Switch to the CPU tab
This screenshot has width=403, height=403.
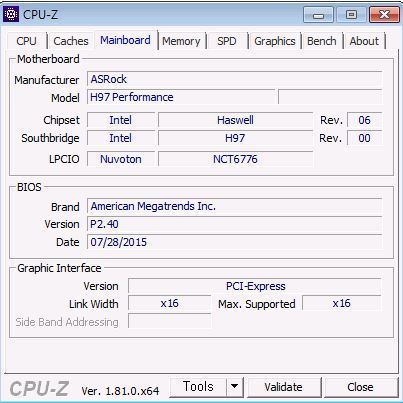point(26,41)
